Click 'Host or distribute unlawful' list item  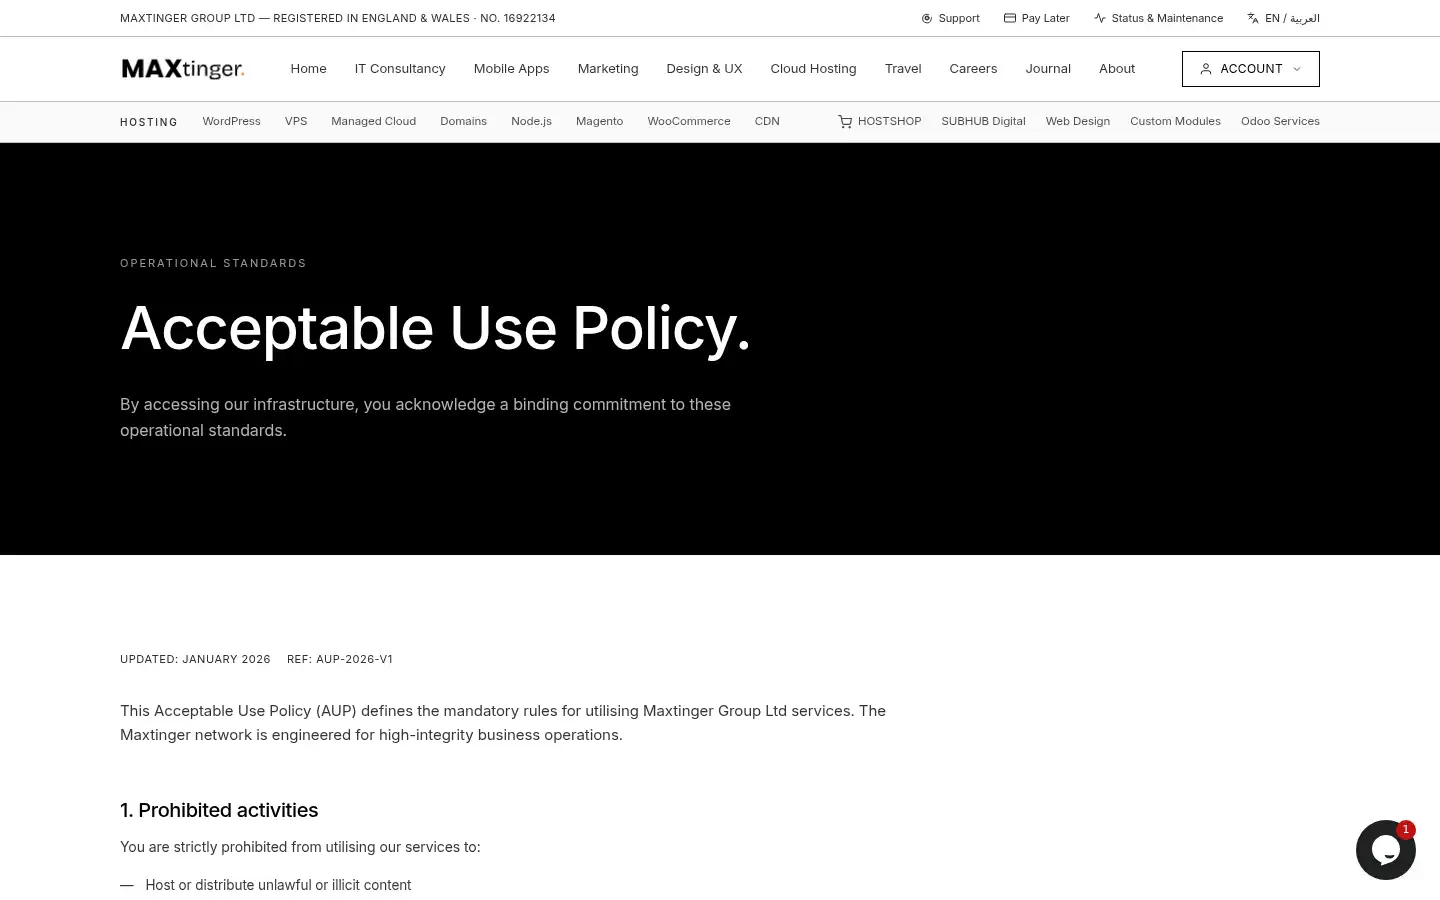(278, 885)
